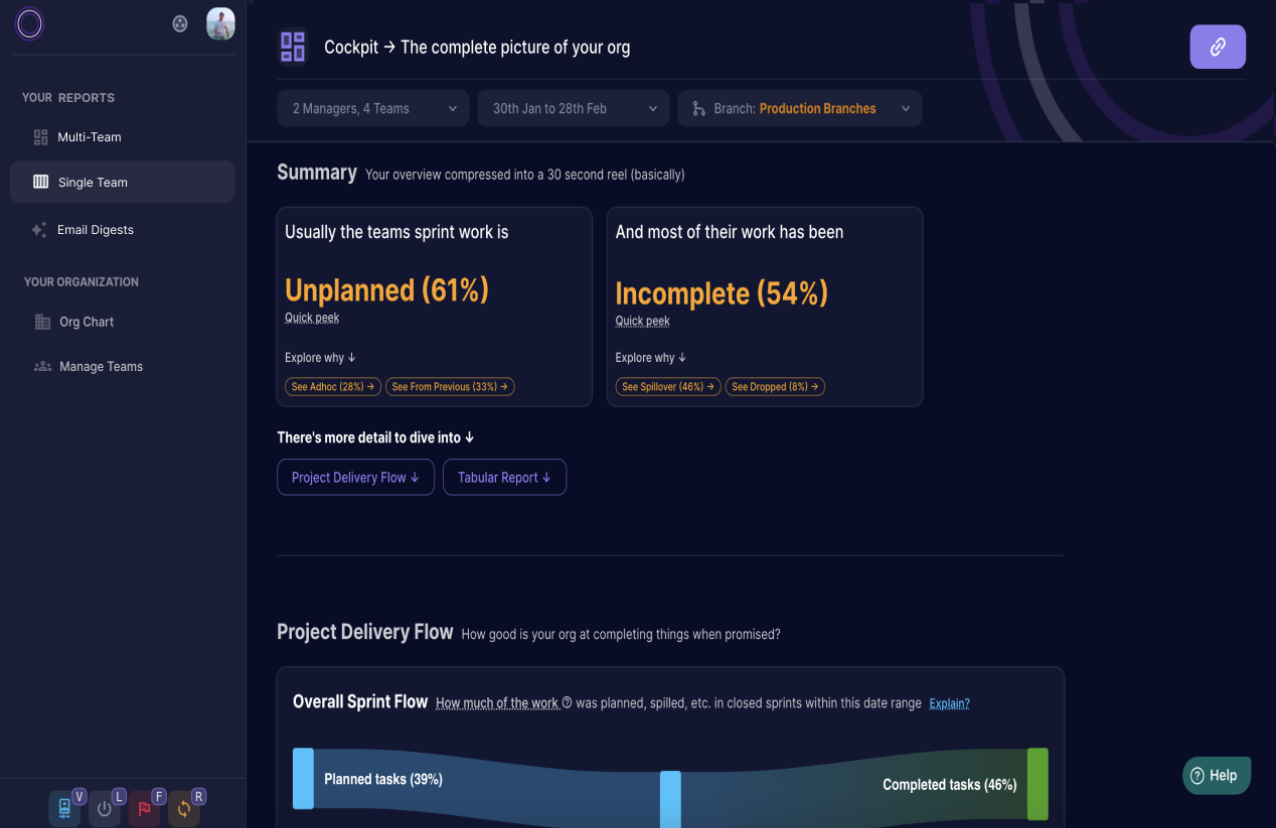
Task: Click the power icon labeled 'L'
Action: [104, 808]
